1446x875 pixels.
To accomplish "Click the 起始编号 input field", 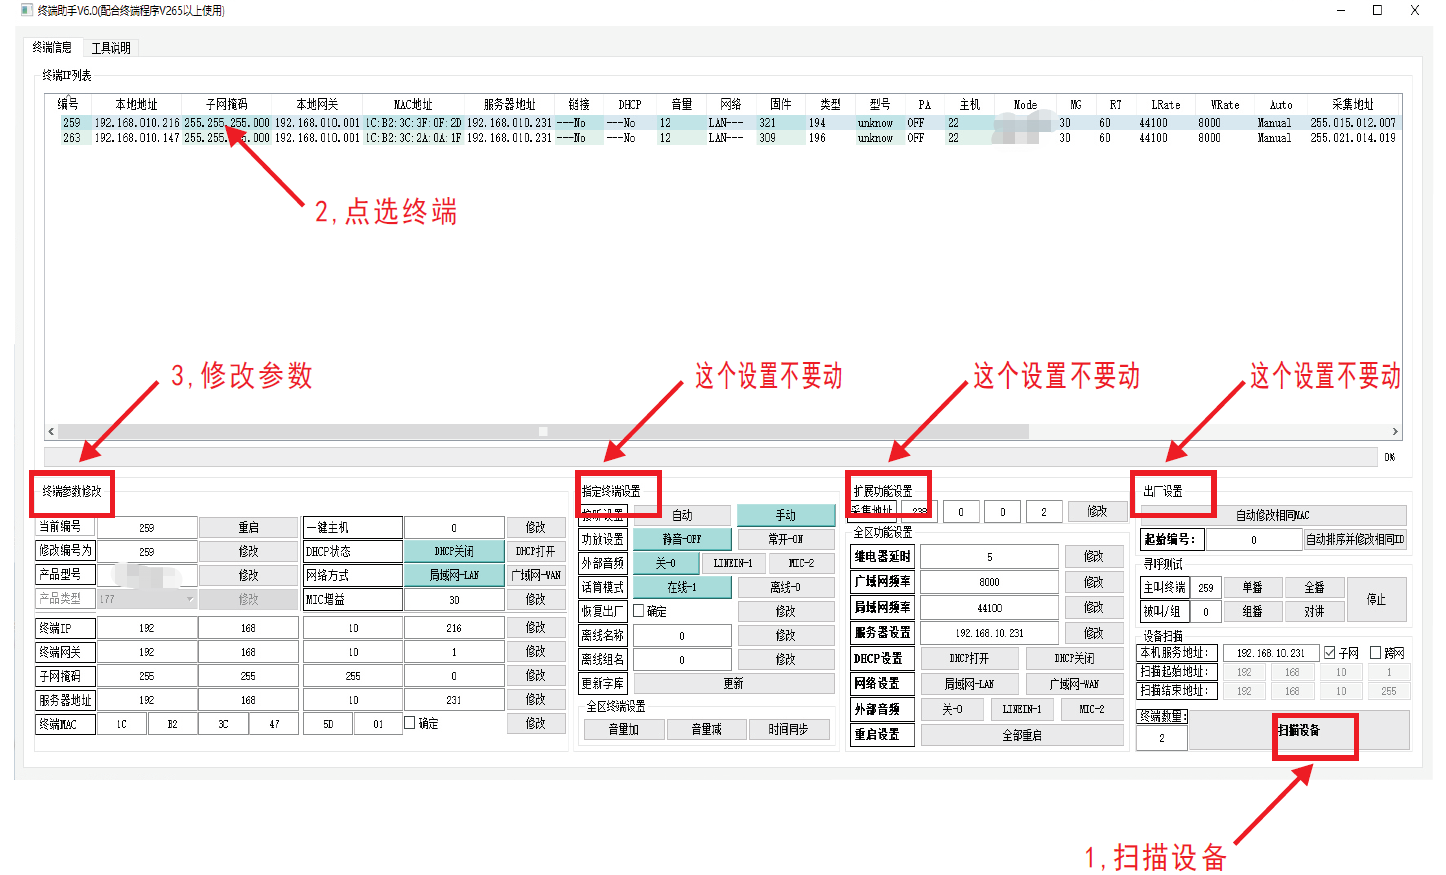I will [1253, 540].
